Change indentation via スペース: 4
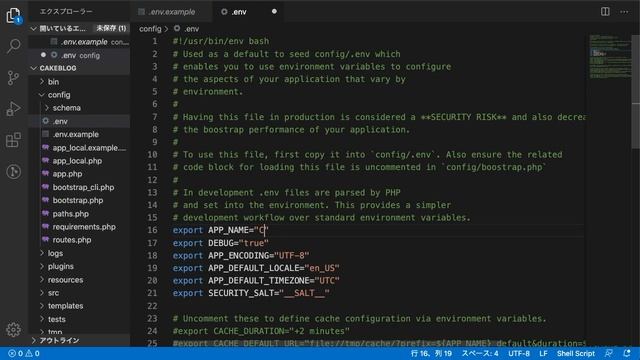Viewport: 640px width, 360px height. coord(480,353)
